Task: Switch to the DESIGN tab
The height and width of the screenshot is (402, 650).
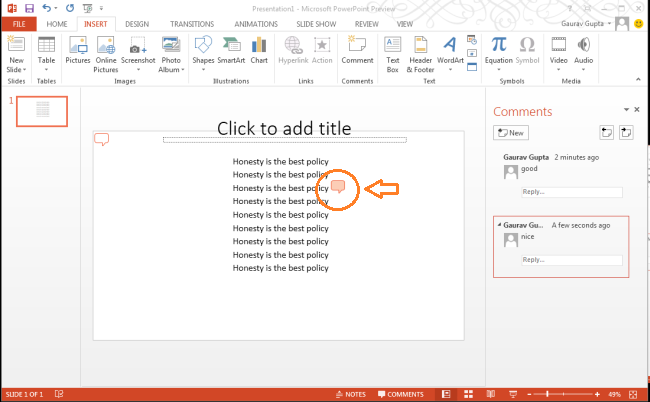Action: [137, 24]
